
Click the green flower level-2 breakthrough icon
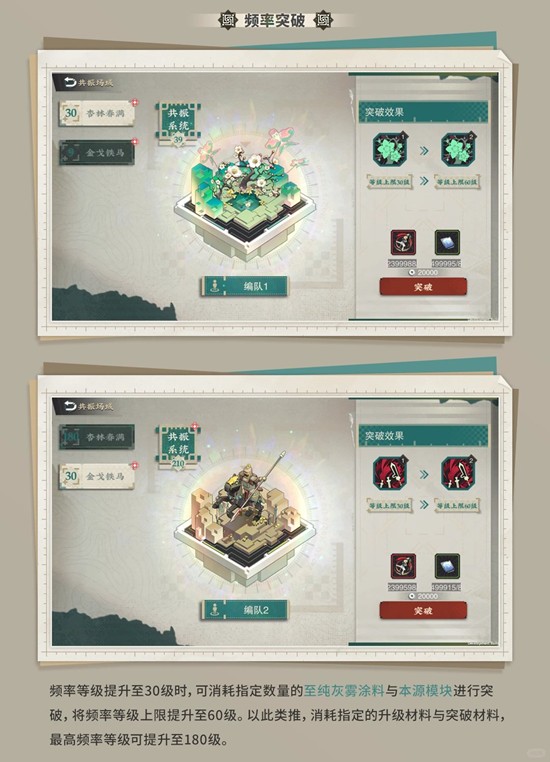(x=458, y=150)
